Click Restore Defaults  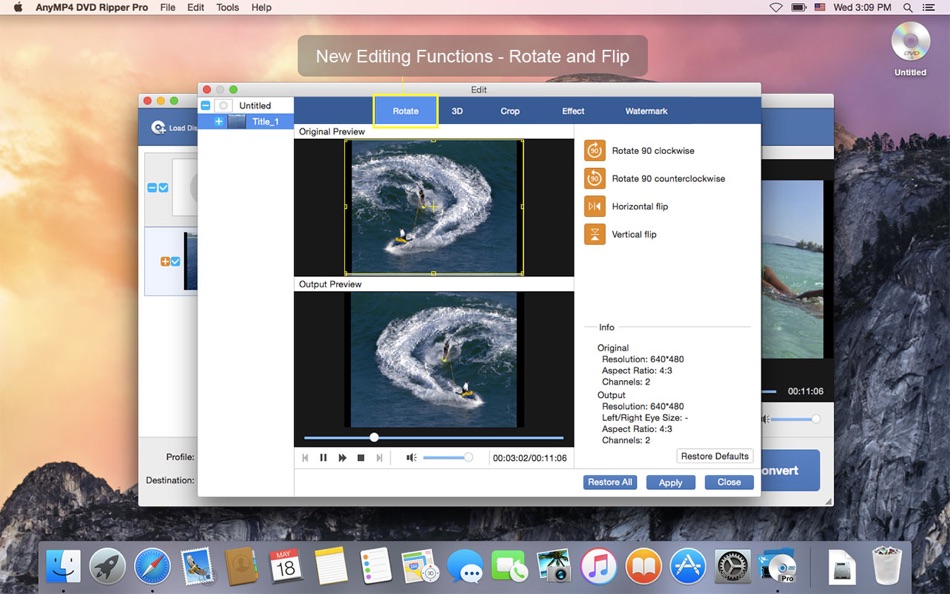(x=714, y=456)
